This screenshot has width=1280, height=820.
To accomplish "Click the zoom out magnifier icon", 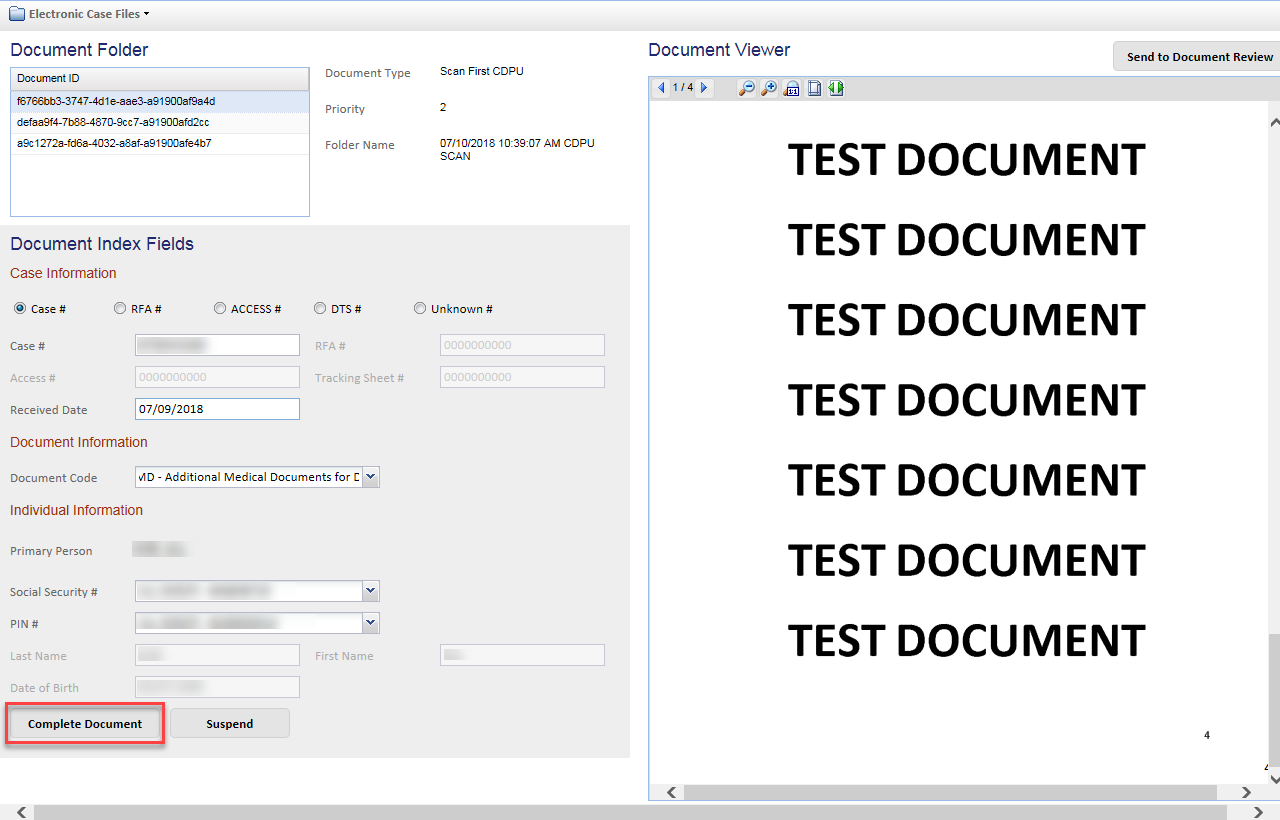I will tap(746, 88).
